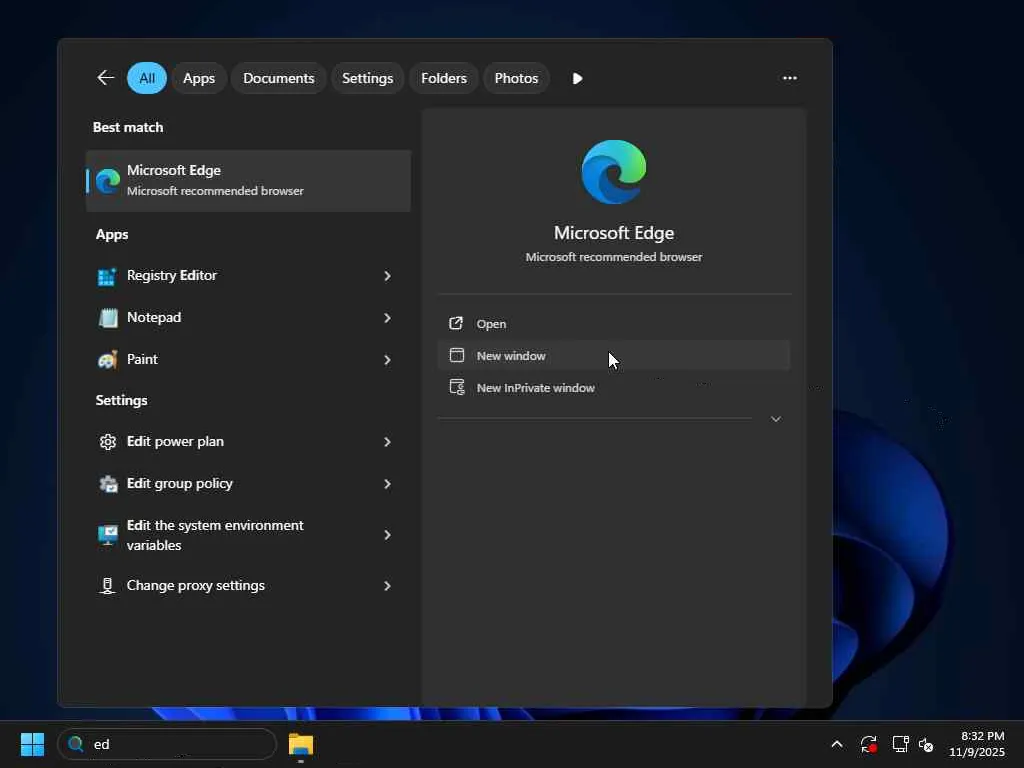Open Edge in a New InPrivate window

click(x=535, y=388)
